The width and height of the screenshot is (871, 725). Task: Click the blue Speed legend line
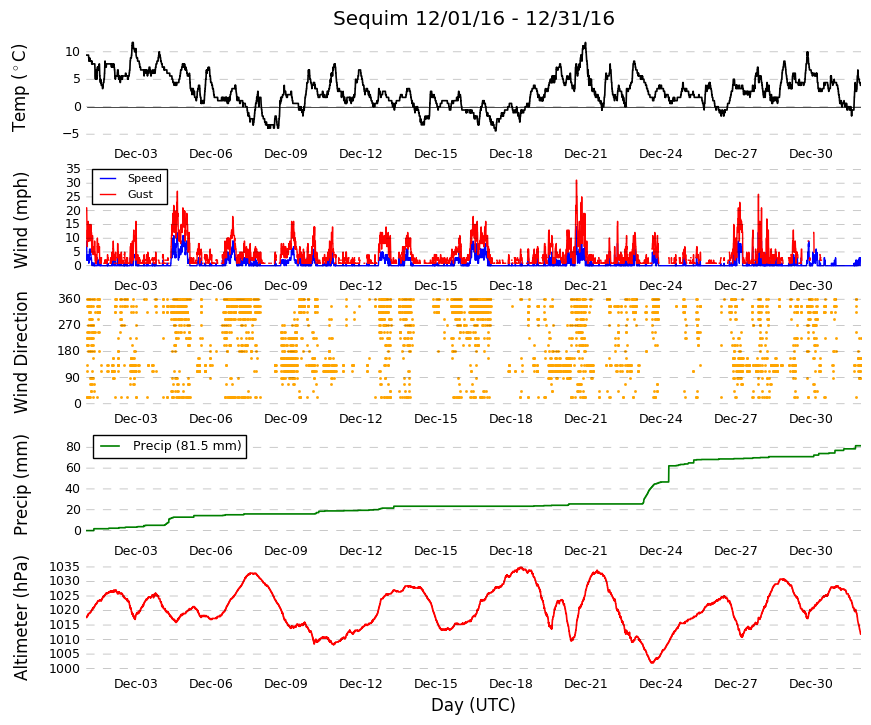[x=108, y=178]
